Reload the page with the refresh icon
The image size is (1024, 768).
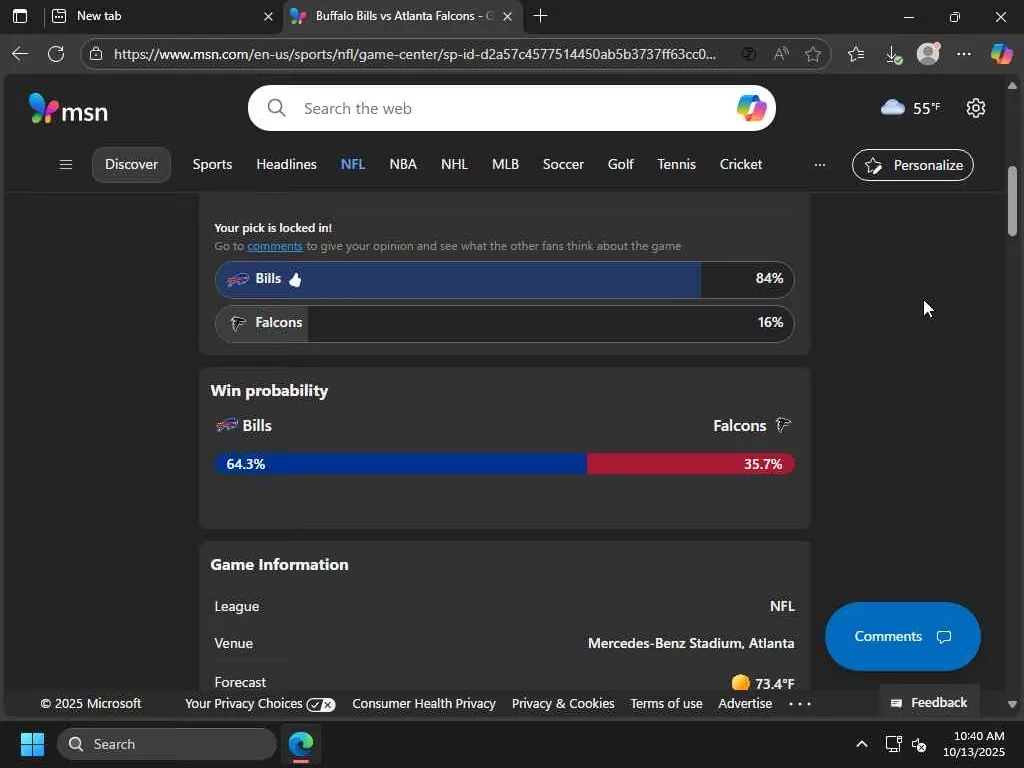[56, 54]
